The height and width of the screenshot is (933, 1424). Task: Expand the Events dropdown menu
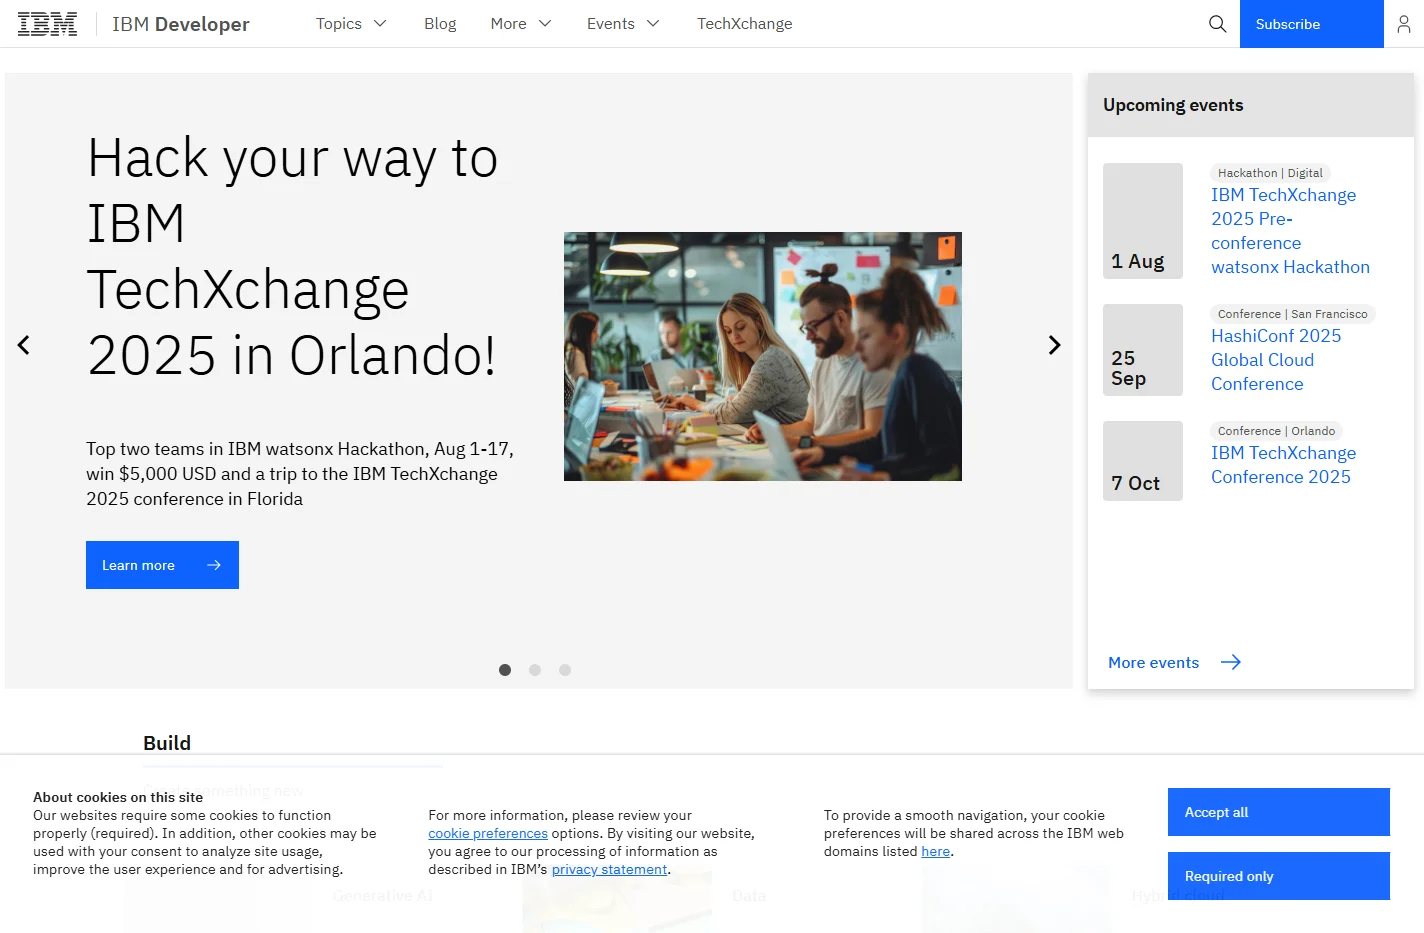click(x=623, y=24)
